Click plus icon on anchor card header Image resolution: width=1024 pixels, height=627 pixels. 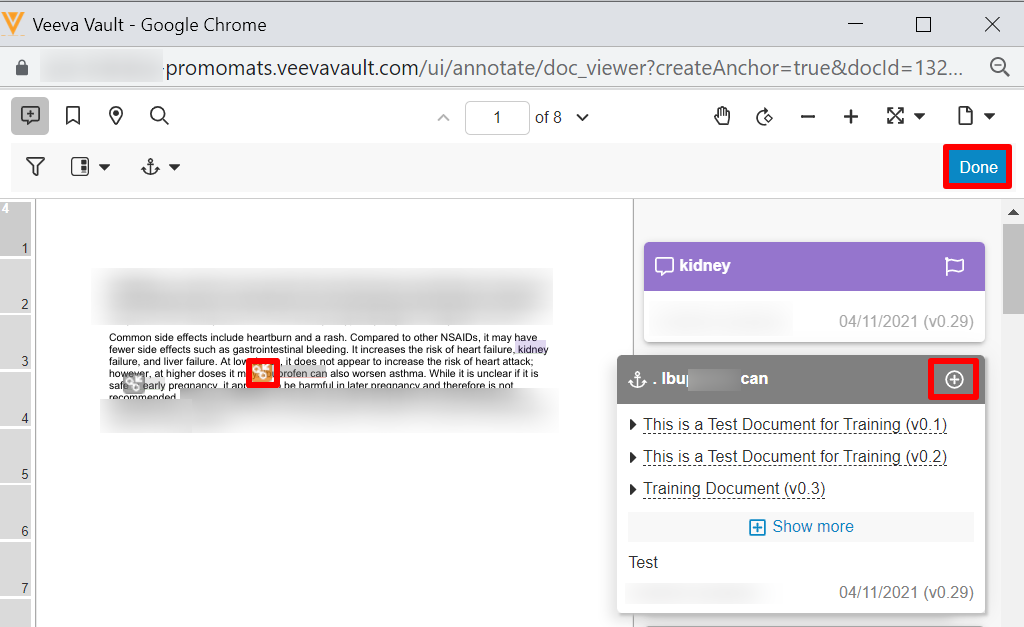[954, 379]
